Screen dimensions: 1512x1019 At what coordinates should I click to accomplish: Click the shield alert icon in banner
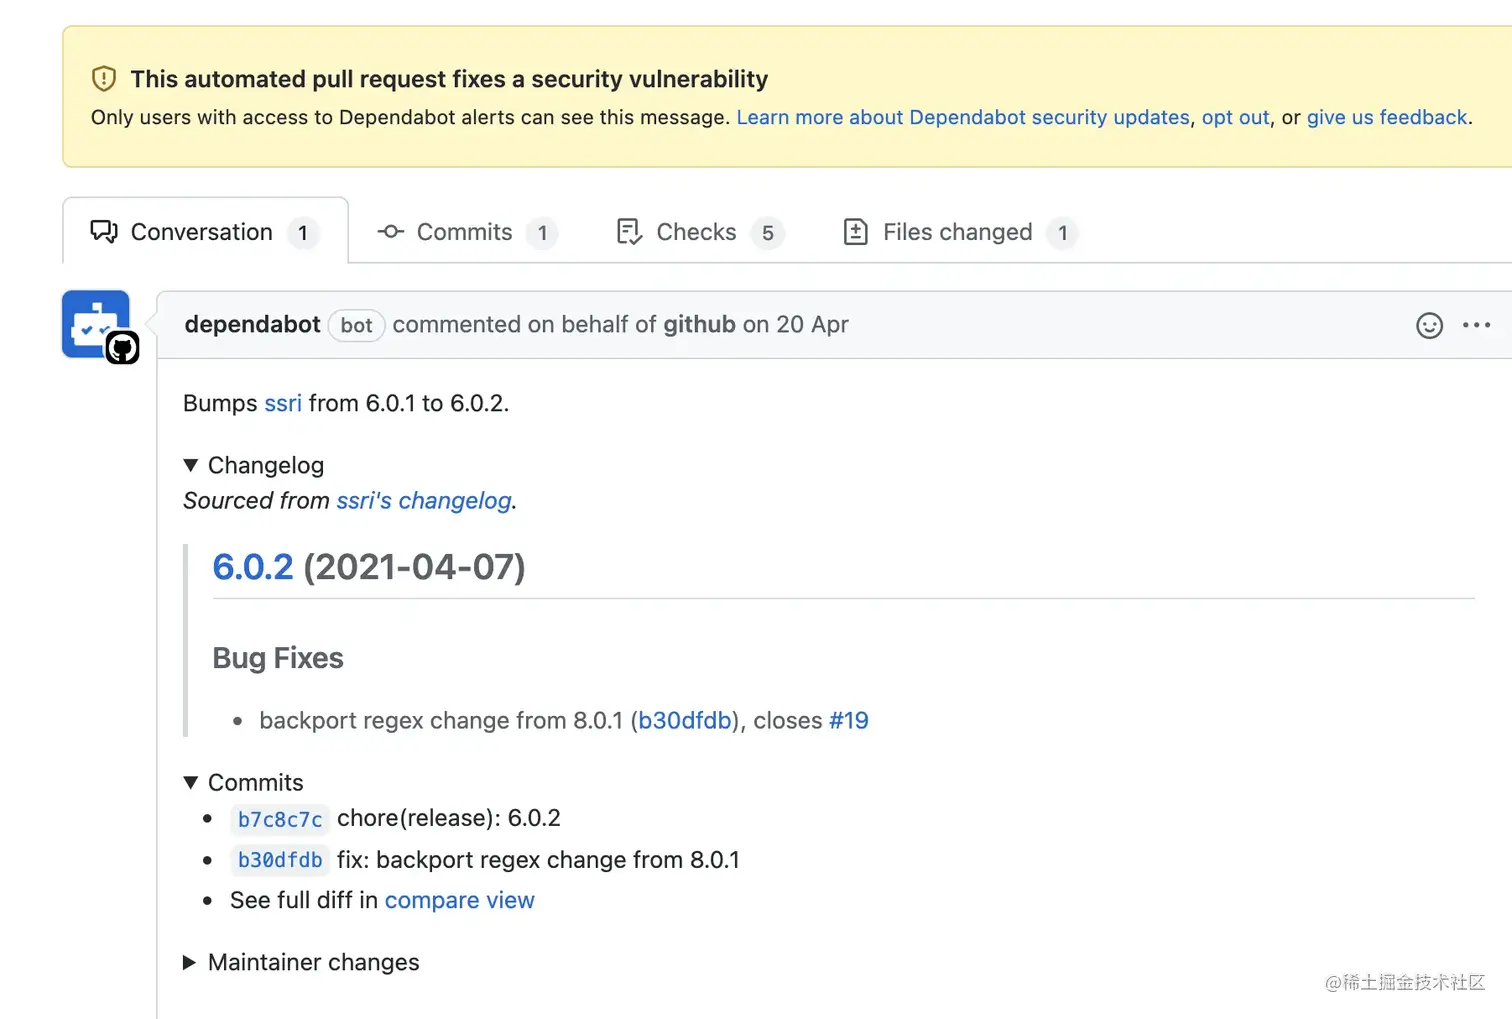coord(104,79)
